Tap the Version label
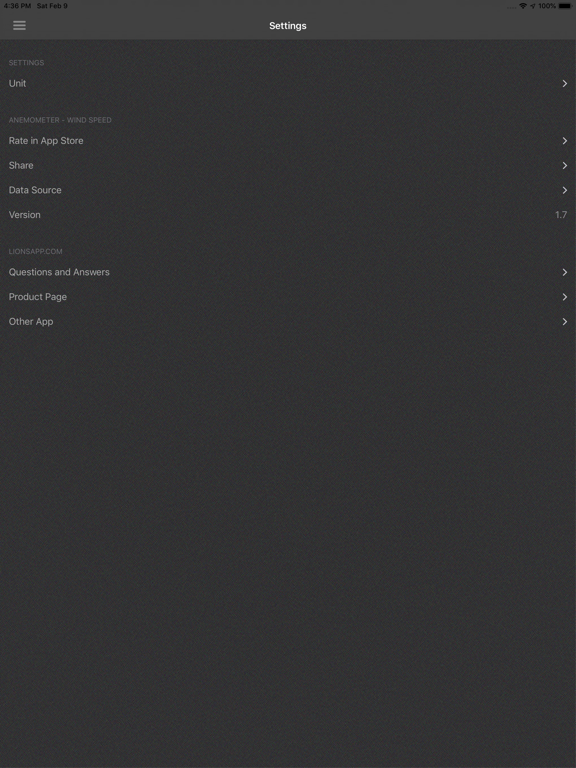 (24, 215)
